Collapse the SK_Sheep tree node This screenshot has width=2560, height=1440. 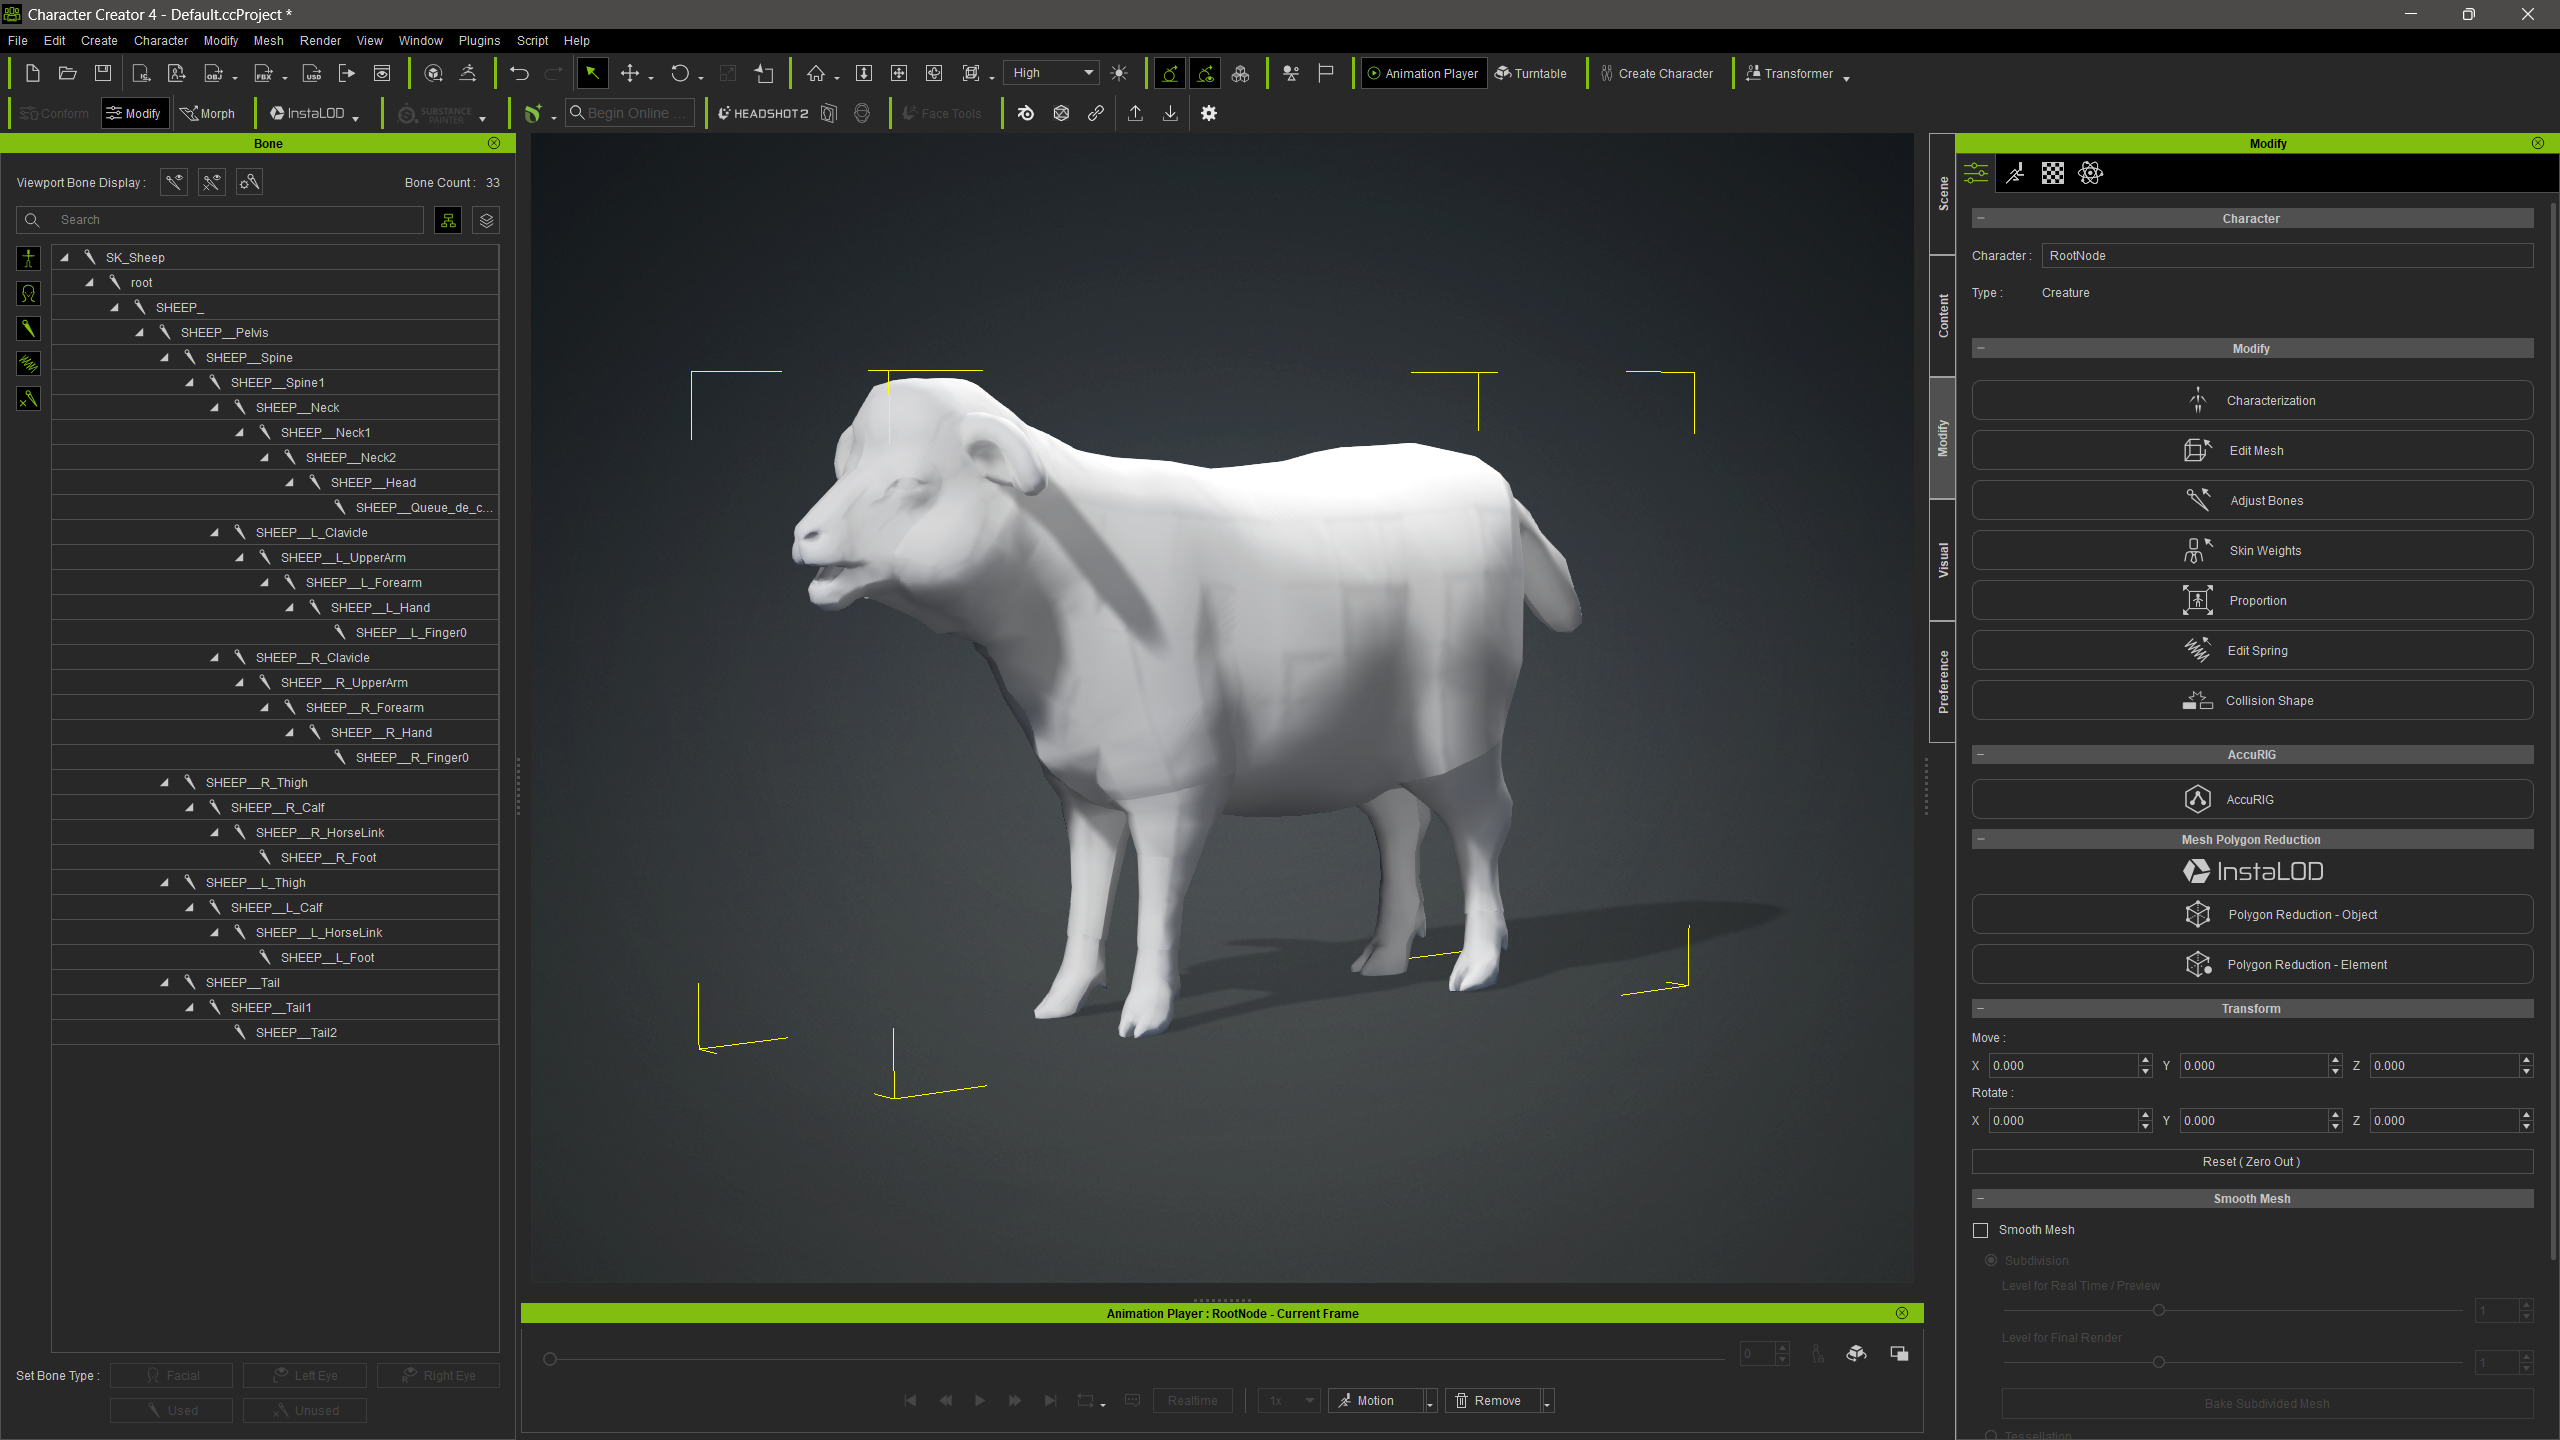tap(65, 257)
